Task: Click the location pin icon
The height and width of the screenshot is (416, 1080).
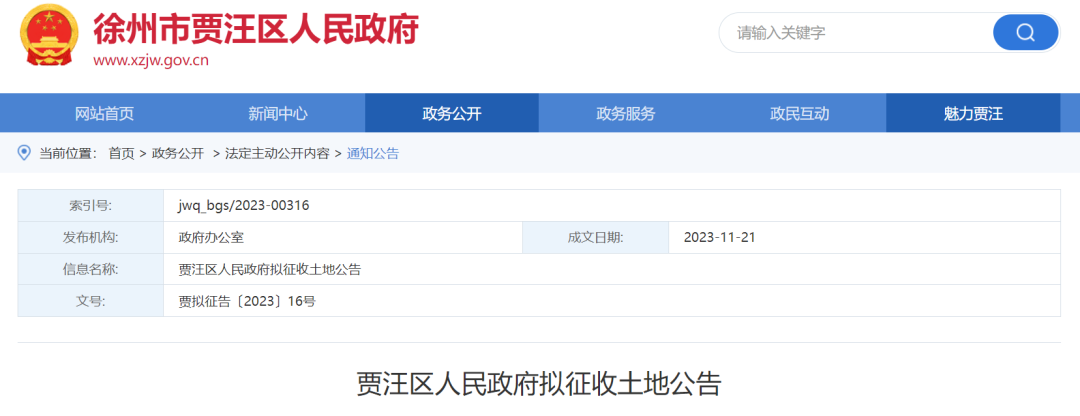Action: (x=24, y=153)
